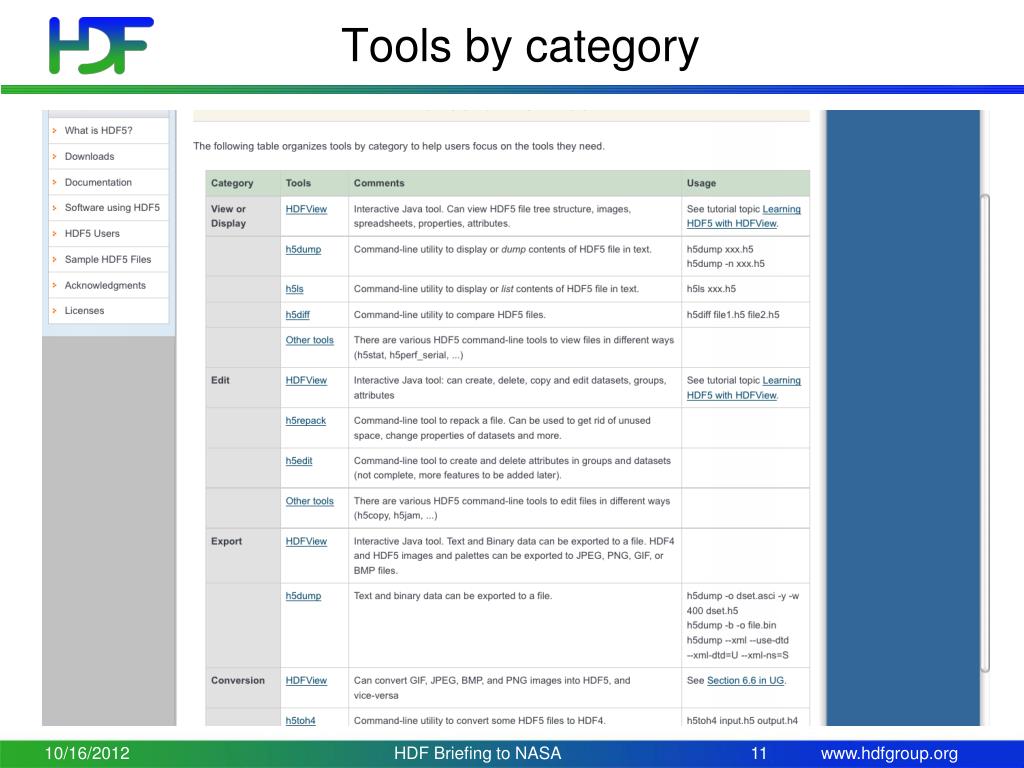Click the footer date '10/16/2012'

87,754
